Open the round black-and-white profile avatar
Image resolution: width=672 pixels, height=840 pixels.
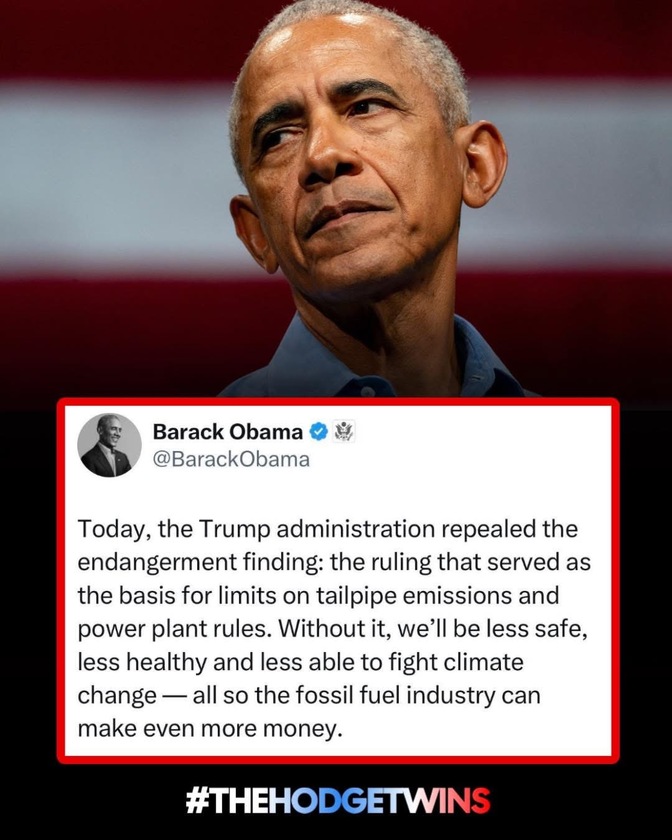tap(109, 445)
